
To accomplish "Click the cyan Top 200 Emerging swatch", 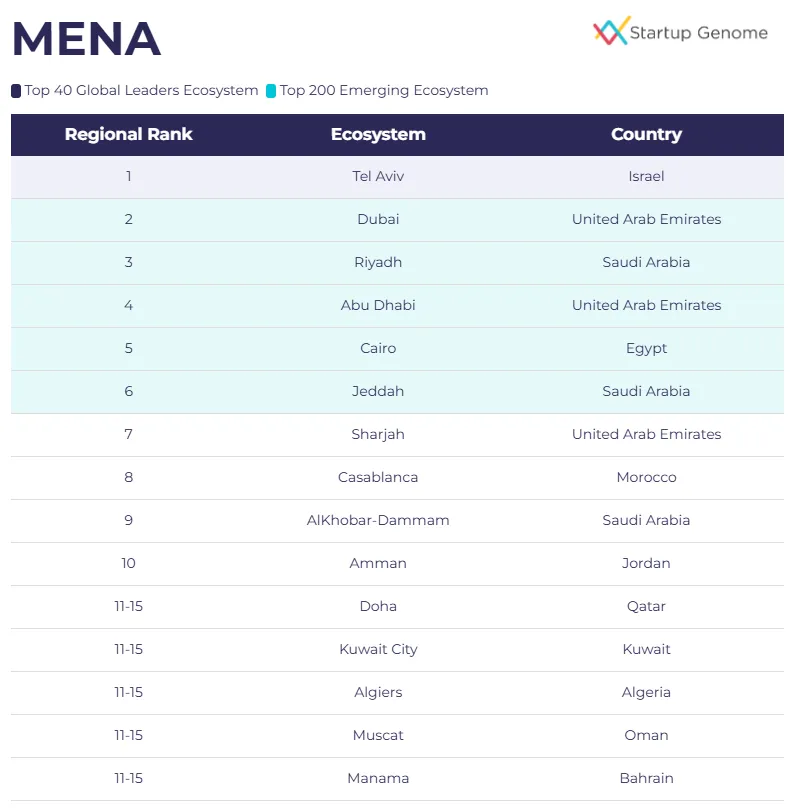I will pos(271,91).
